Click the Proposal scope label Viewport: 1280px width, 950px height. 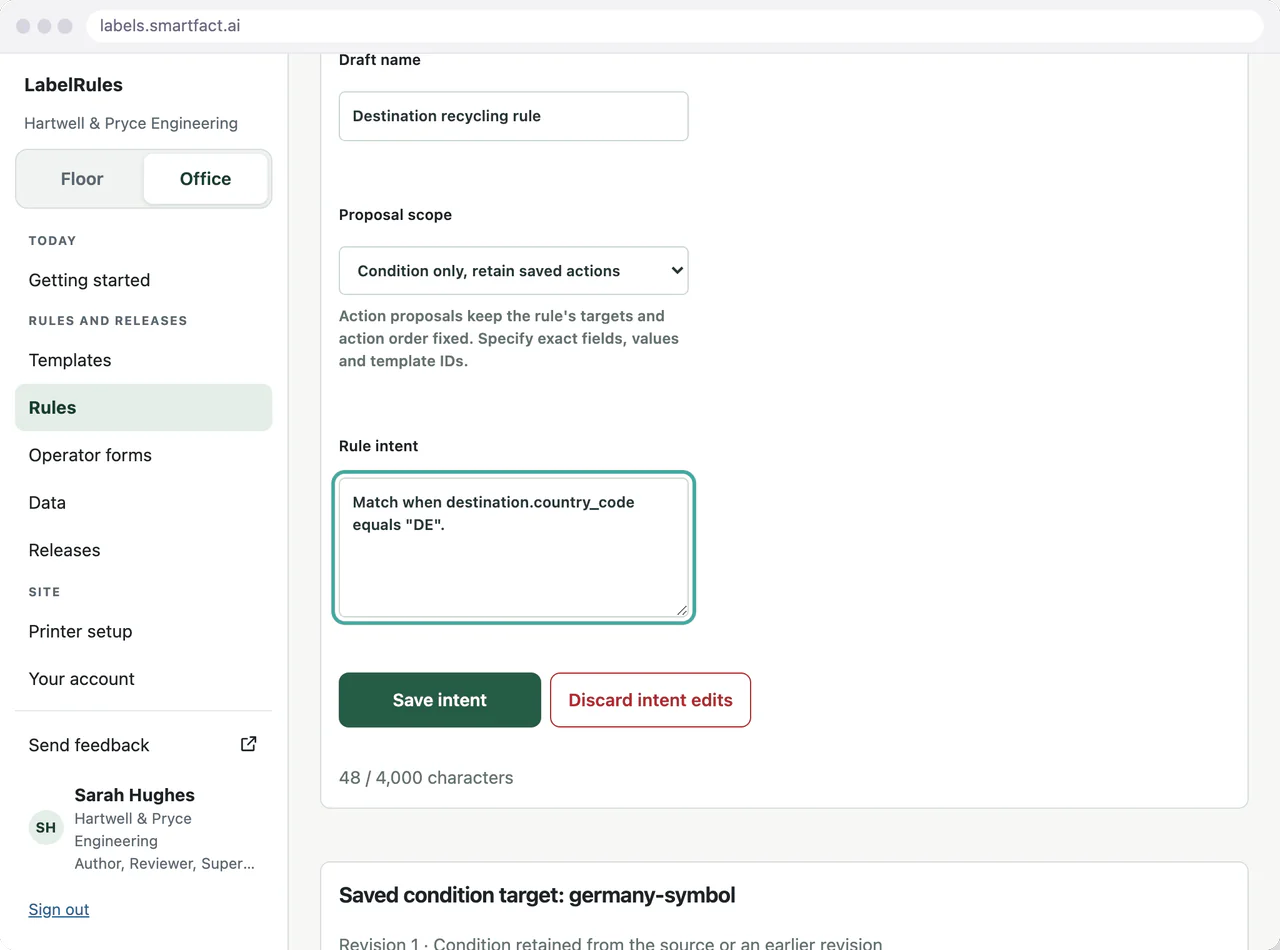tap(395, 215)
